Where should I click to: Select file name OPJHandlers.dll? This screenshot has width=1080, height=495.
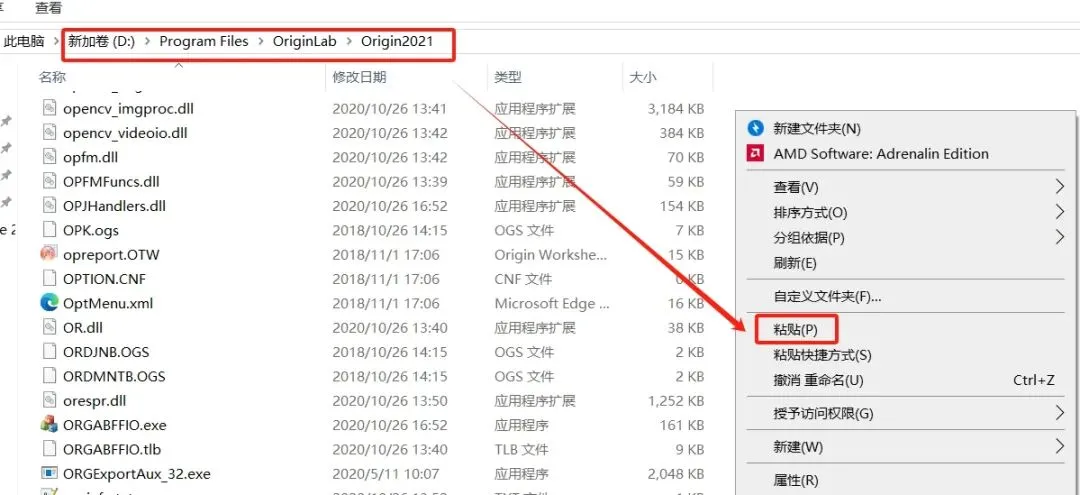(x=114, y=206)
